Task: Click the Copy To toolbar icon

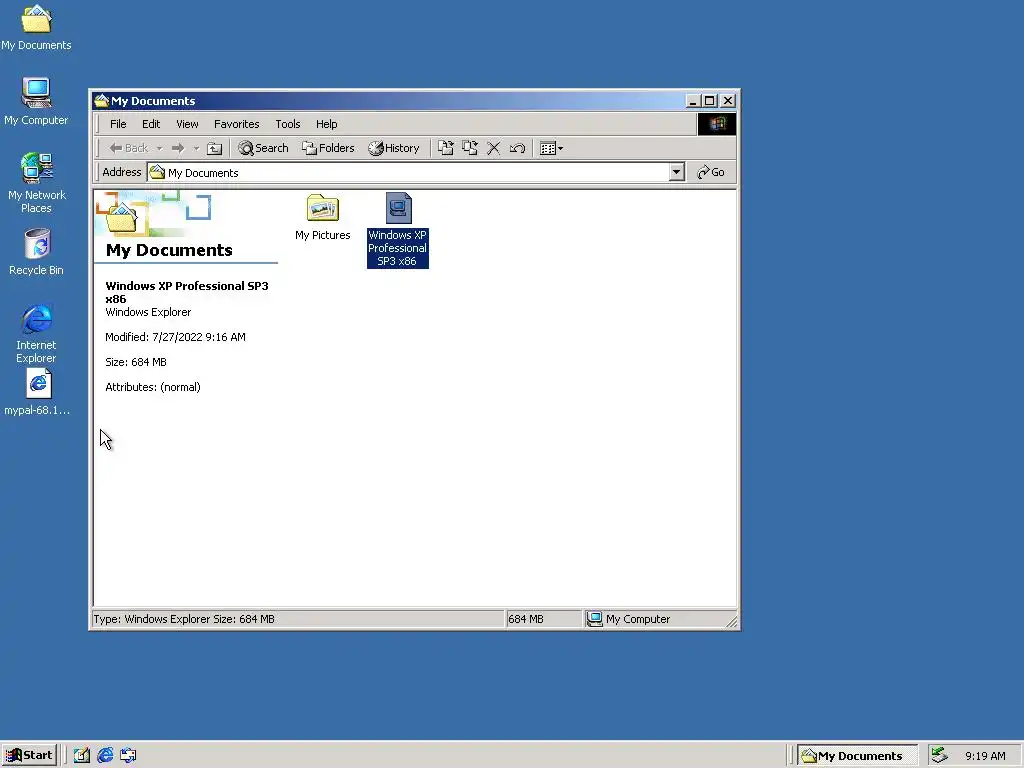Action: [x=470, y=148]
